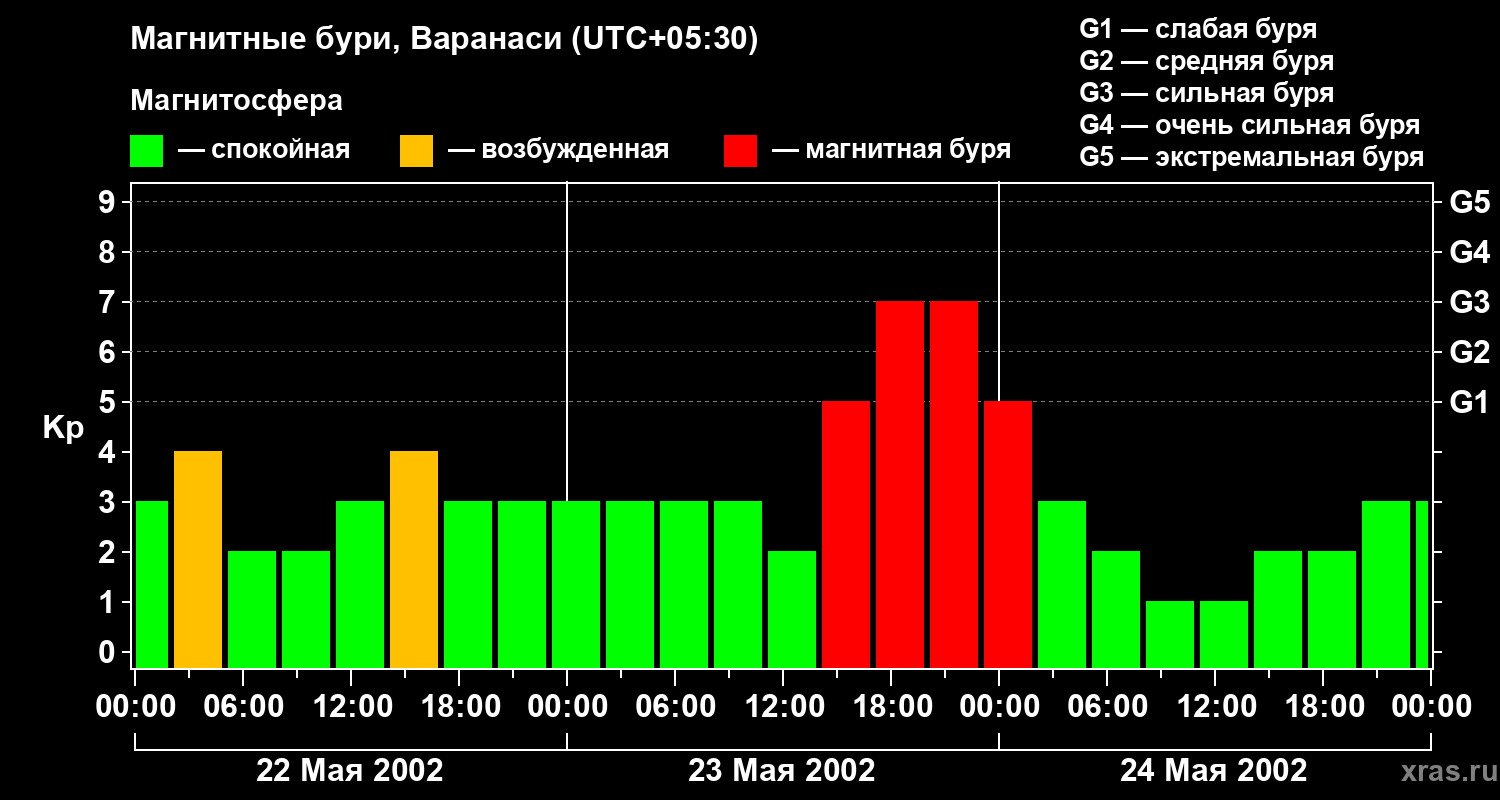Click the right-axis 'G3' tick label
Screen dimensions: 1500x800
point(1469,302)
